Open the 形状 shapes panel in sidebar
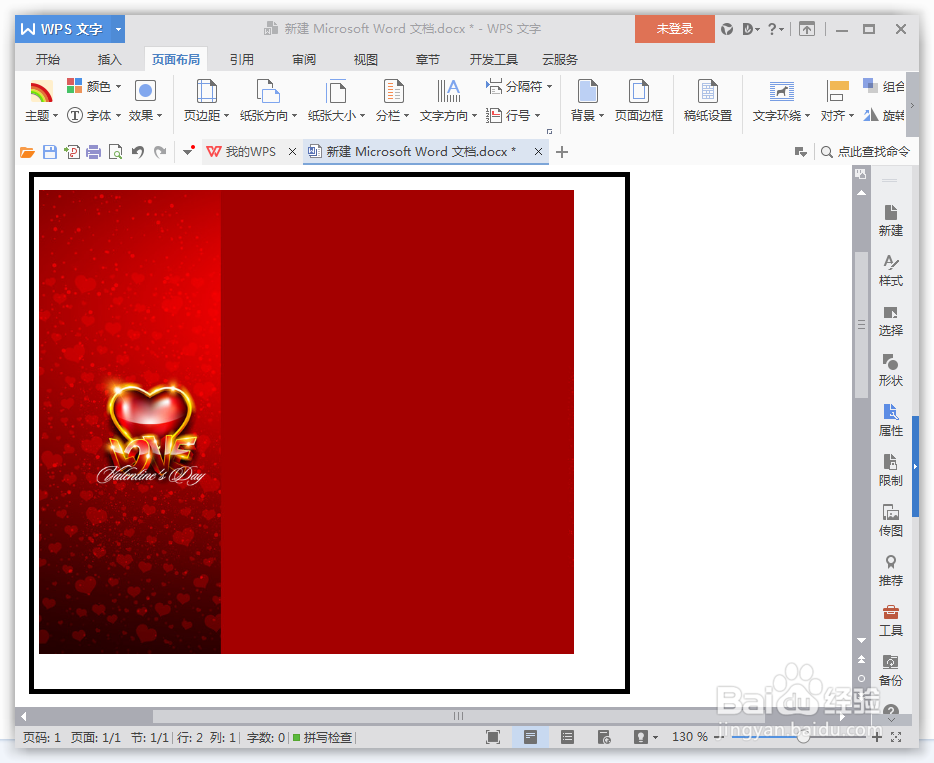This screenshot has width=934, height=763. pos(890,369)
